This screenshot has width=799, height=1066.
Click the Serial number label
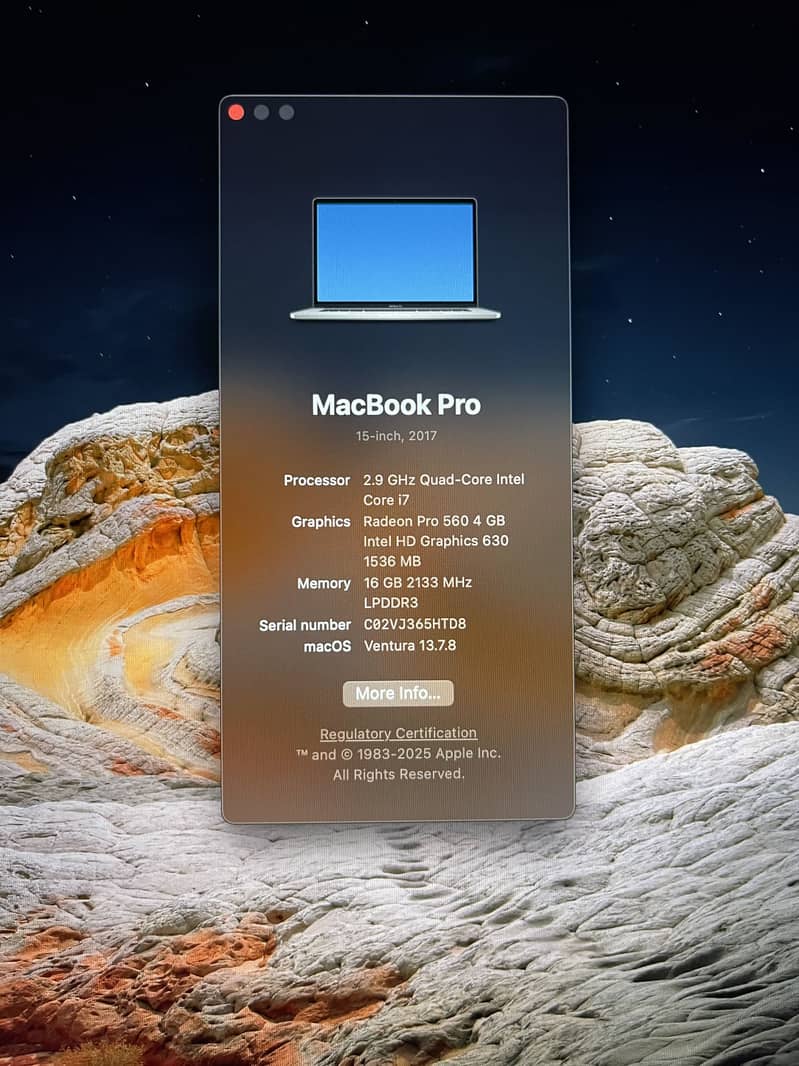[x=305, y=625]
